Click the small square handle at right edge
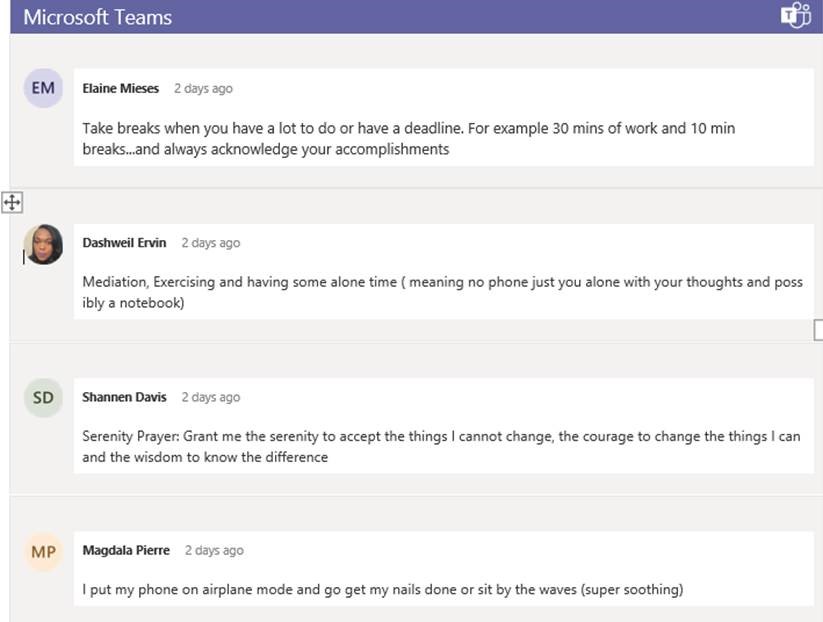This screenshot has height=622, width=823. 818,330
